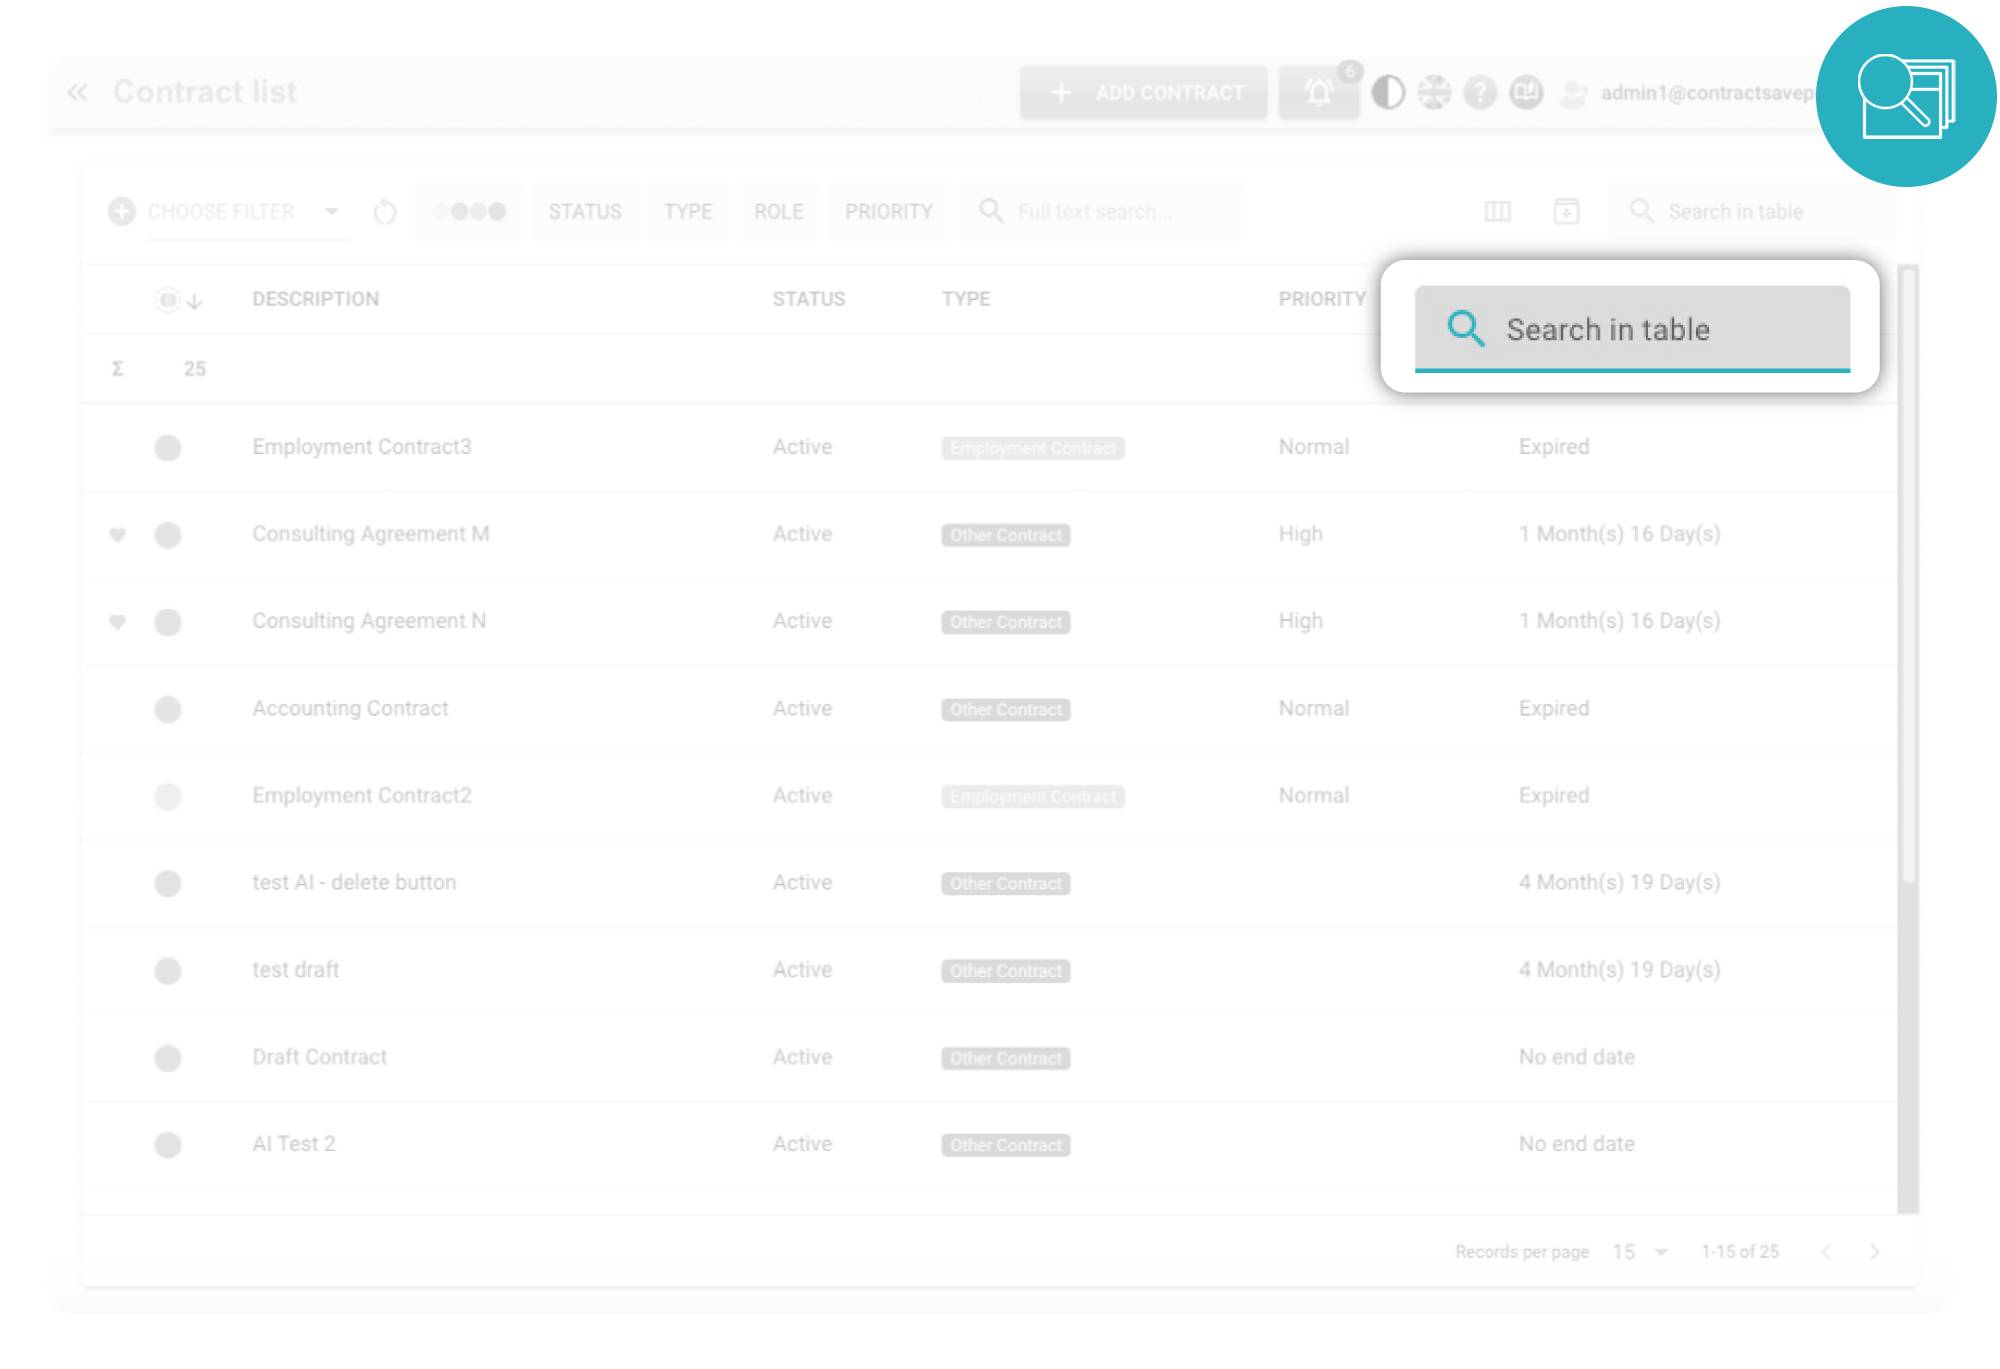Select the checkbox next to Employment Contract3
This screenshot has height=1369, width=2000.
[x=166, y=445]
